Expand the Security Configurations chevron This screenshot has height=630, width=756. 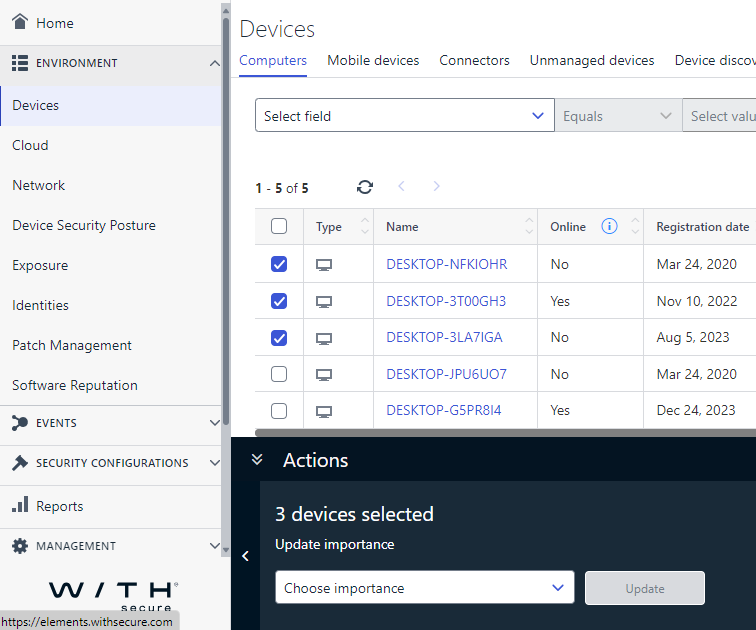click(215, 463)
